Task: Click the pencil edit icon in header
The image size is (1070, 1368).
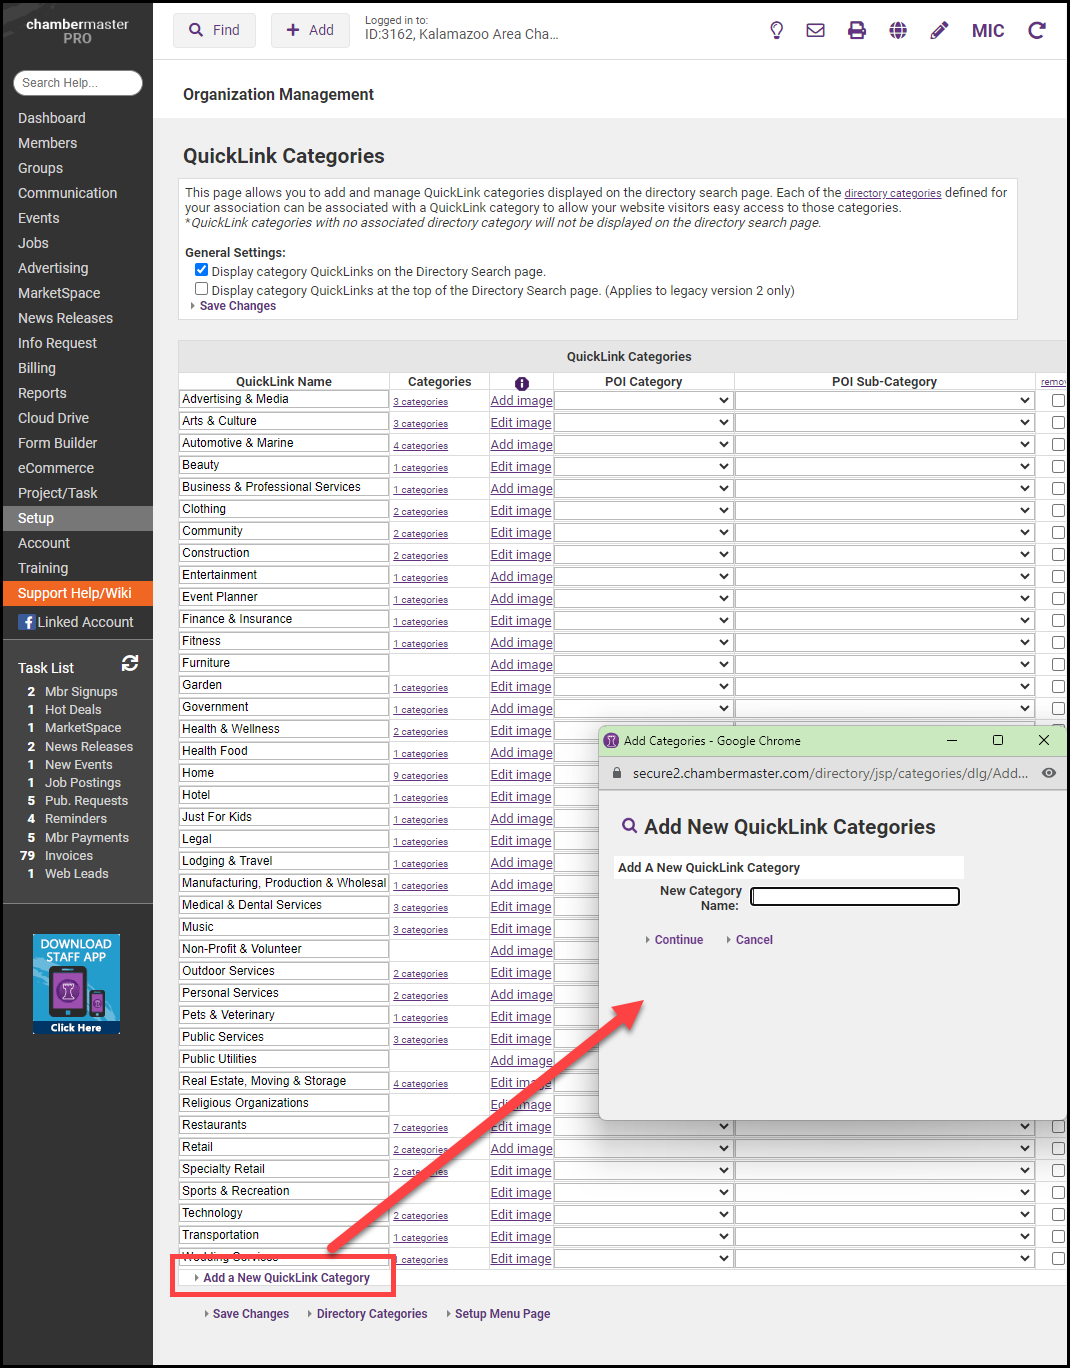Action: (x=939, y=31)
